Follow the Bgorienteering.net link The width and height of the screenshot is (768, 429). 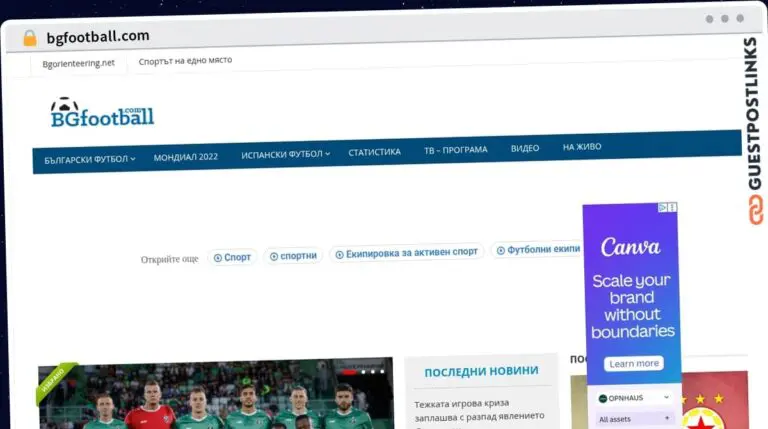coord(78,63)
